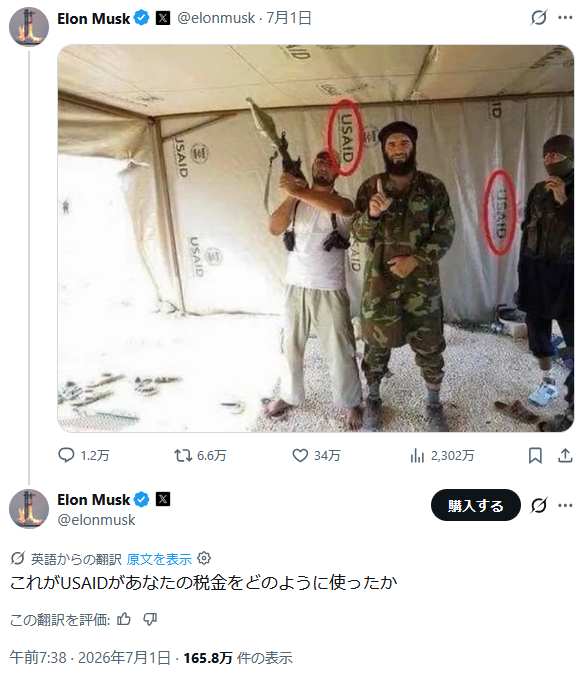Repost the tweet via the 6.6万 icon
582x674 pixels.
[x=183, y=455]
